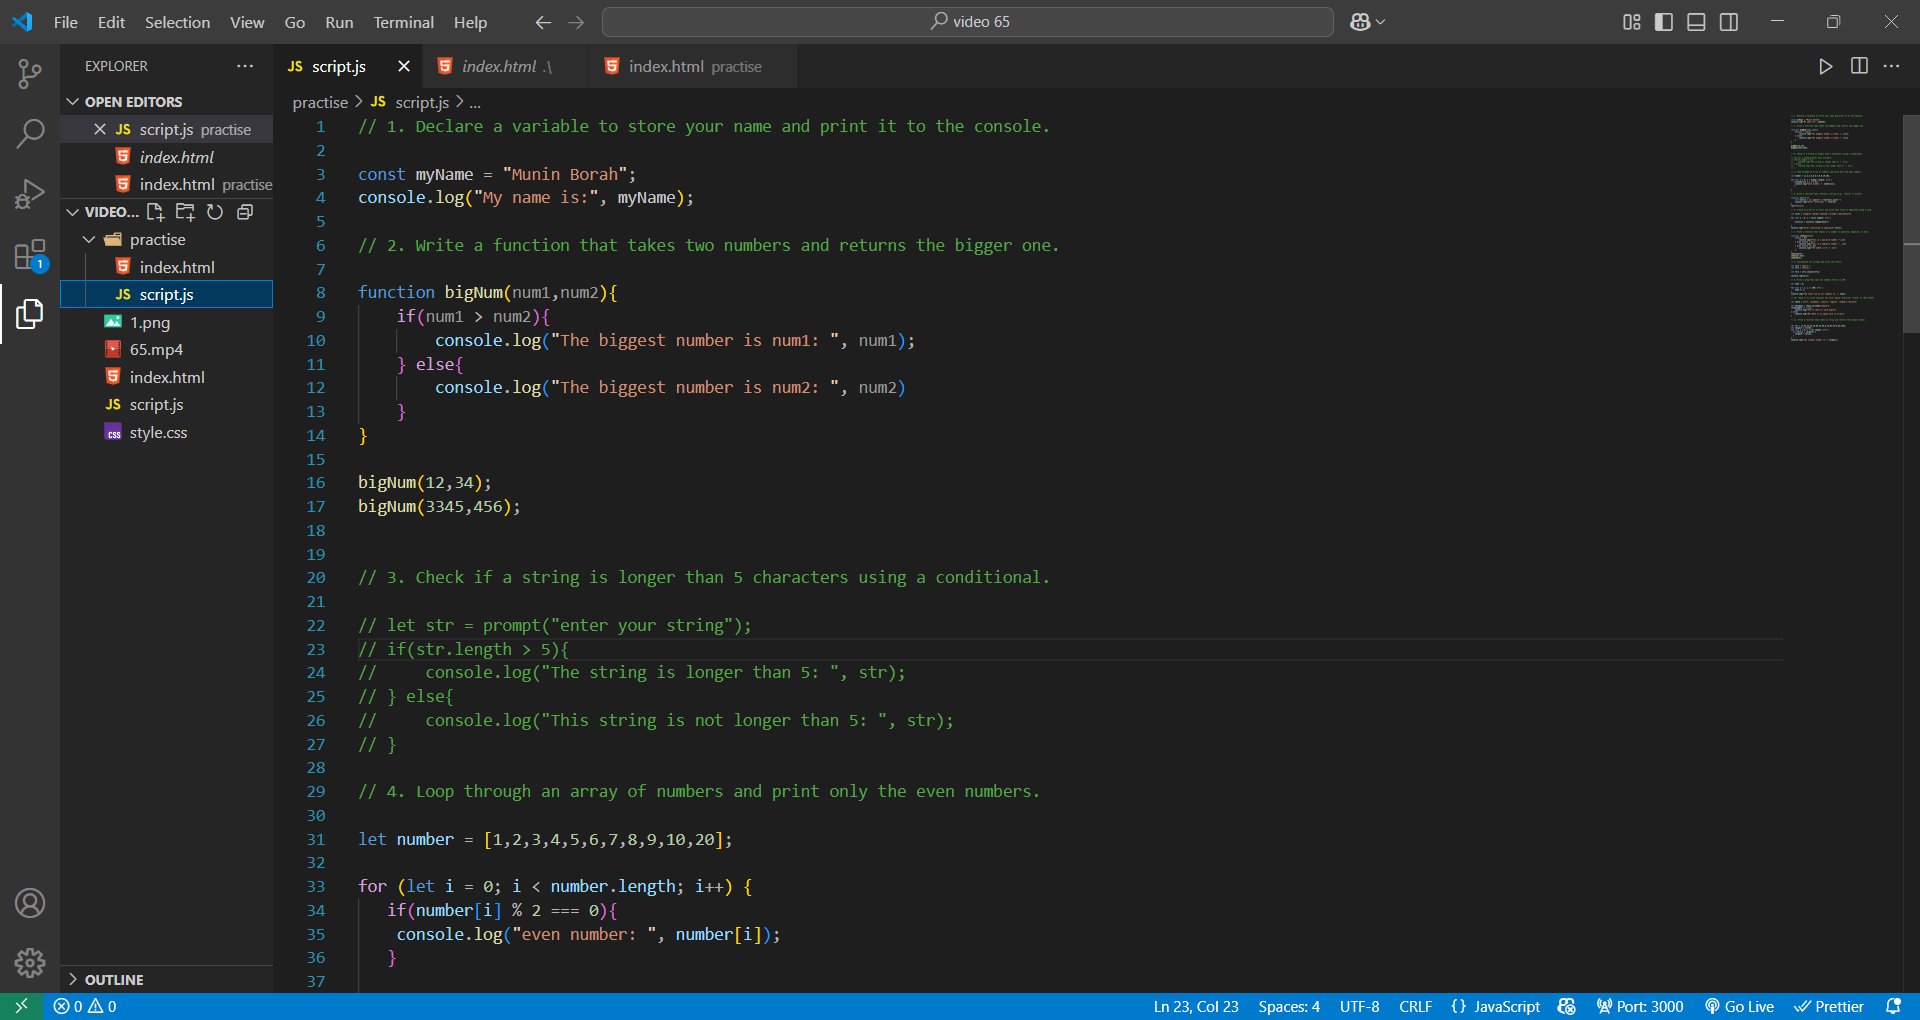Collapse the Open Editors section
1920x1020 pixels.
166,102
